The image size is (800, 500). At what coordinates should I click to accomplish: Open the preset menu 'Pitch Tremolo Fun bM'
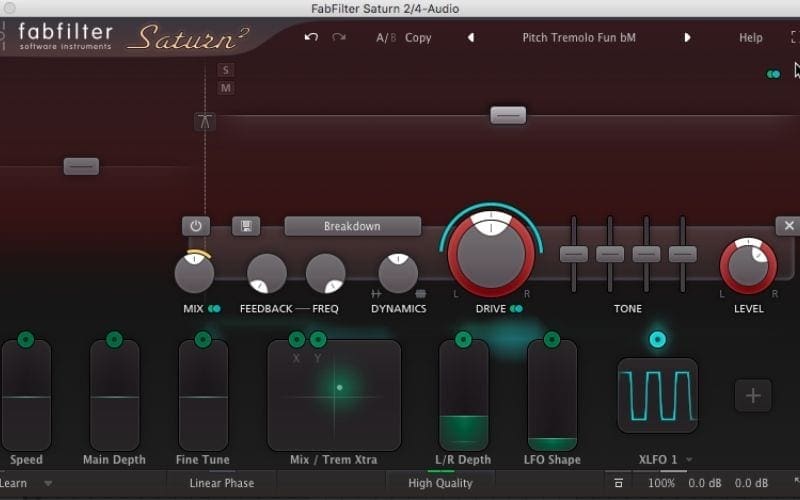click(x=579, y=37)
